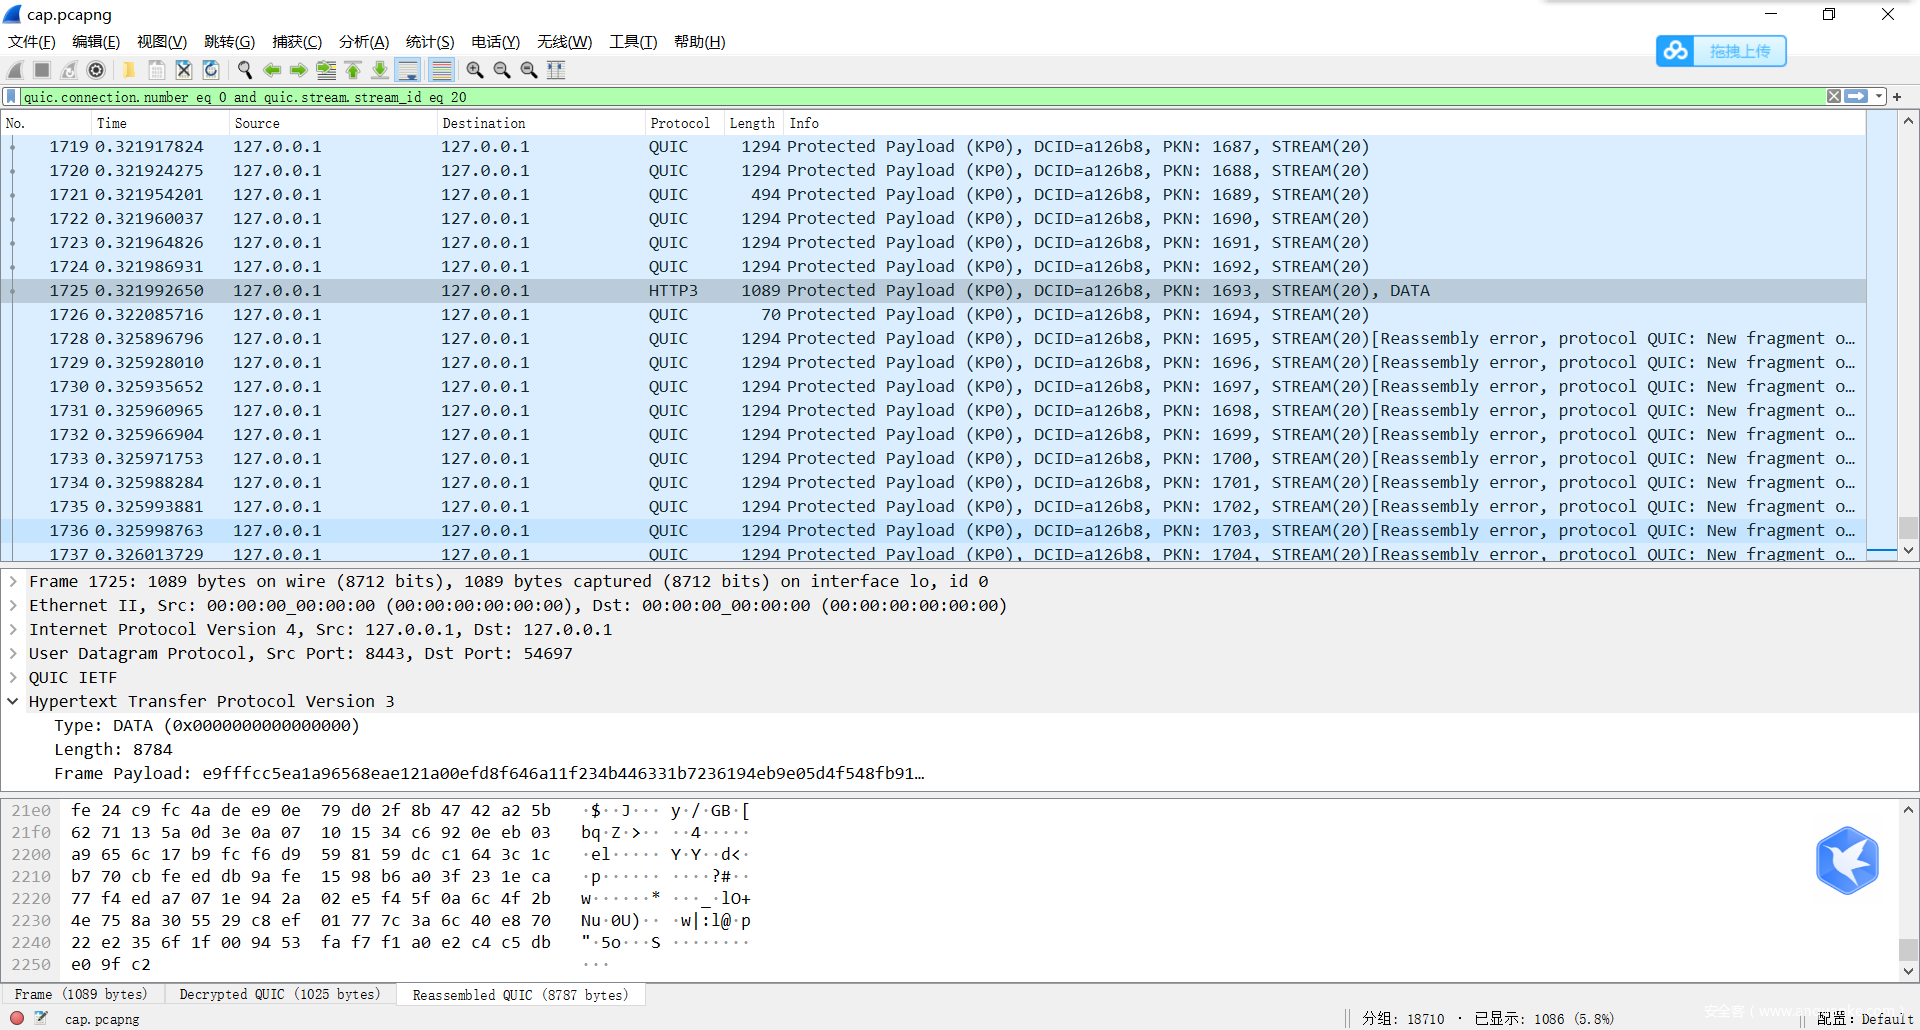This screenshot has width=1920, height=1030.
Task: Click the 拖拽上传 upload button
Action: pyautogui.click(x=1721, y=51)
